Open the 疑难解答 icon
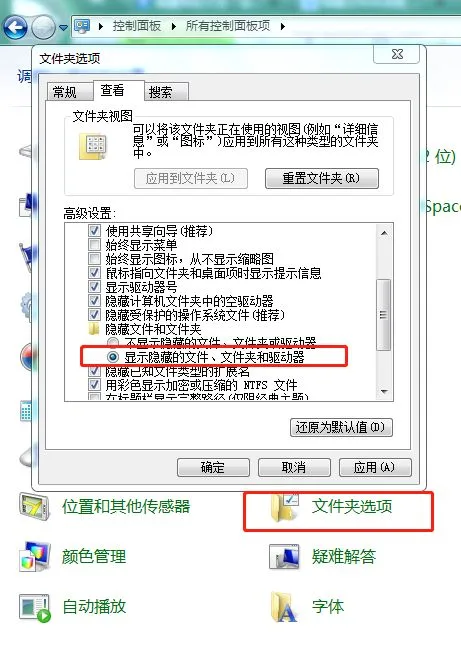Image resolution: width=461 pixels, height=655 pixels. [x=284, y=557]
